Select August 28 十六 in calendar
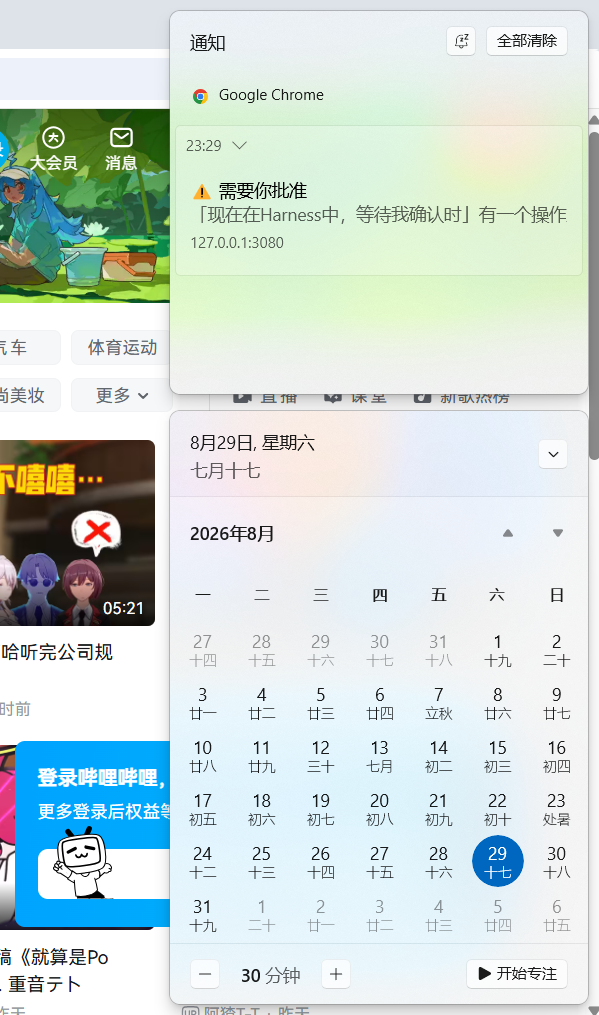The image size is (599, 1015). (x=438, y=862)
